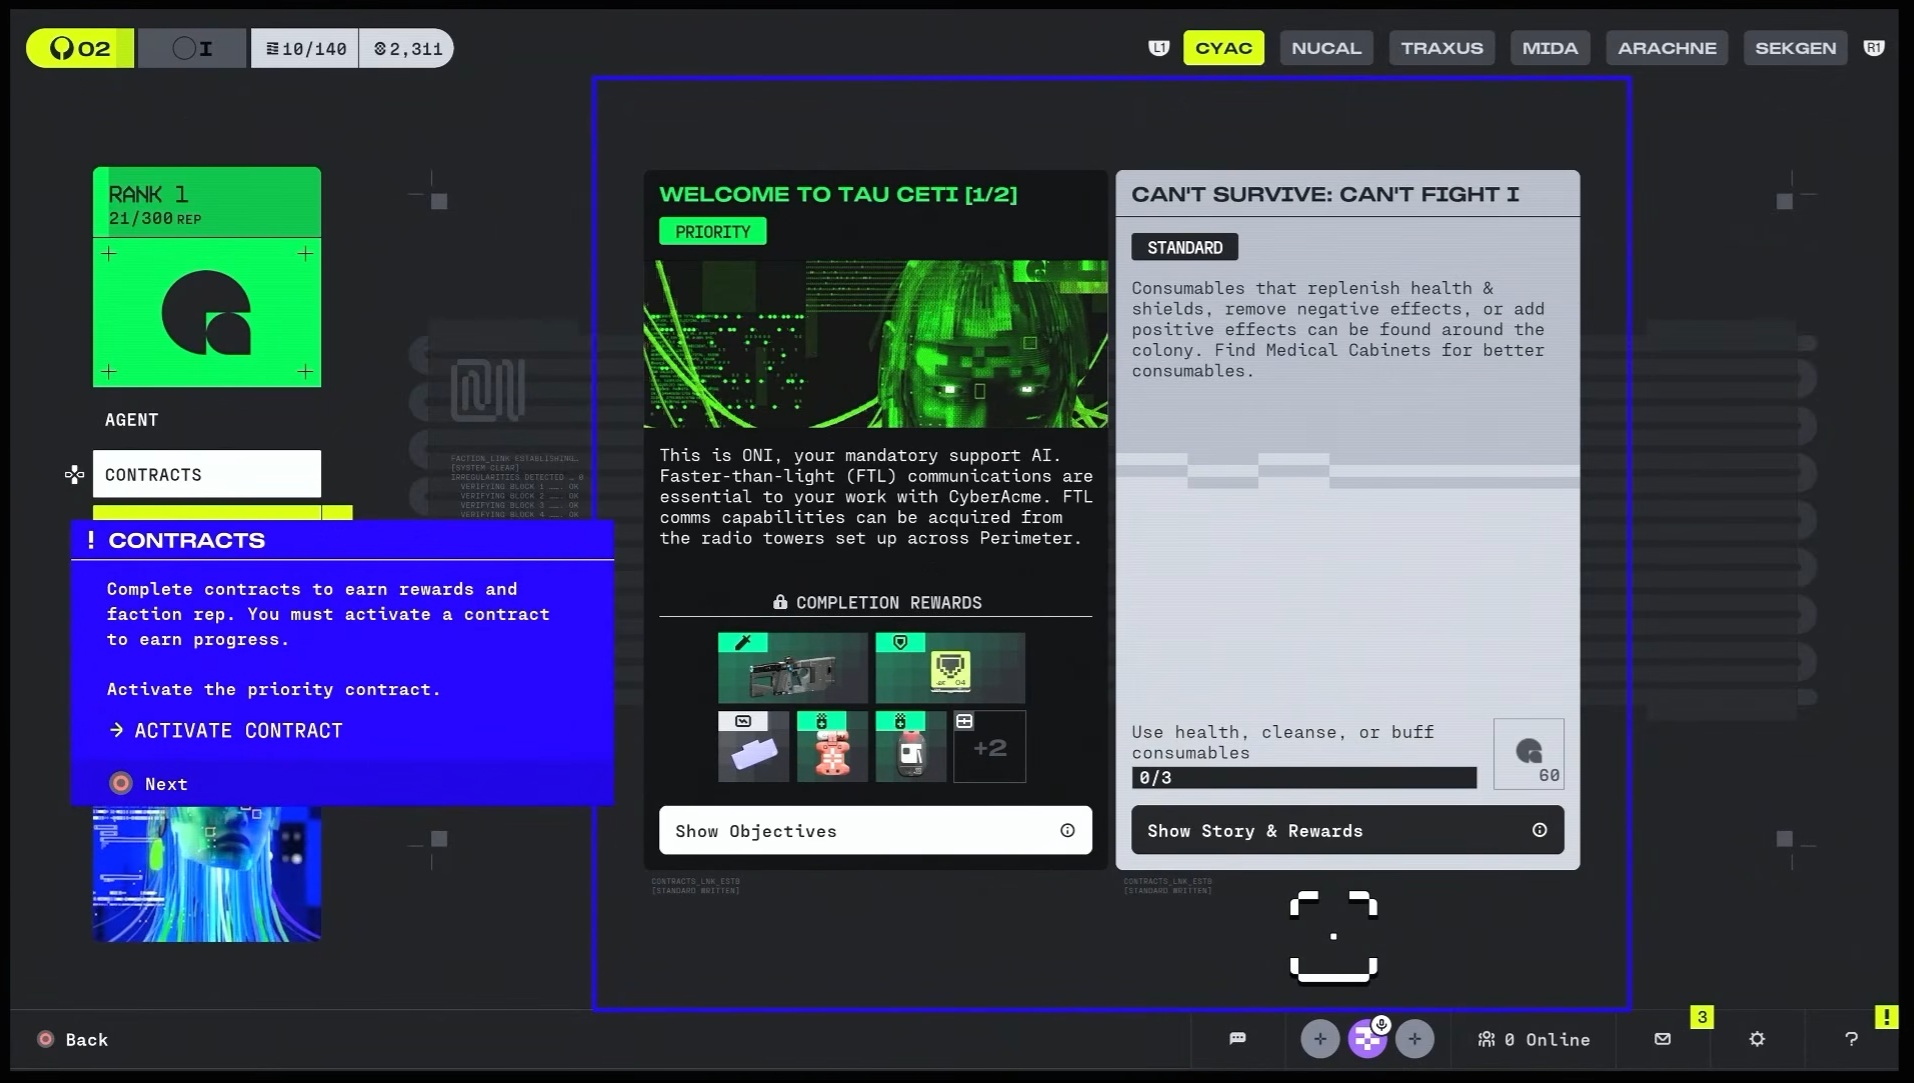Viewport: 1914px width, 1083px height.
Task: Click the yellow exclamation alert badge
Action: pyautogui.click(x=1886, y=1017)
